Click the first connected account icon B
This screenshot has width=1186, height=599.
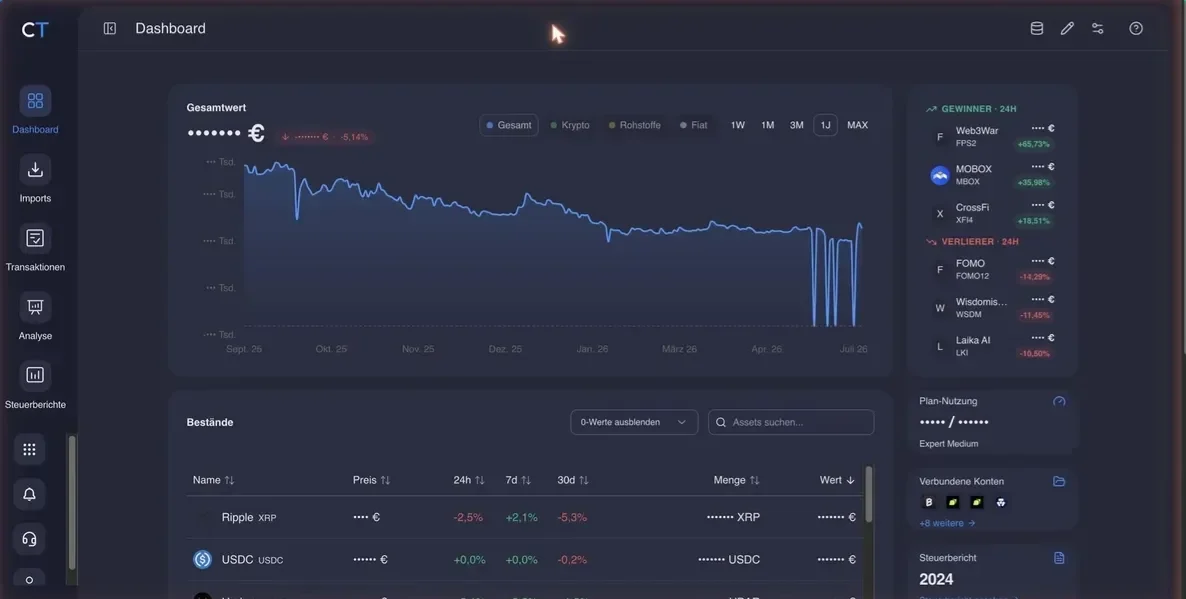(x=929, y=502)
